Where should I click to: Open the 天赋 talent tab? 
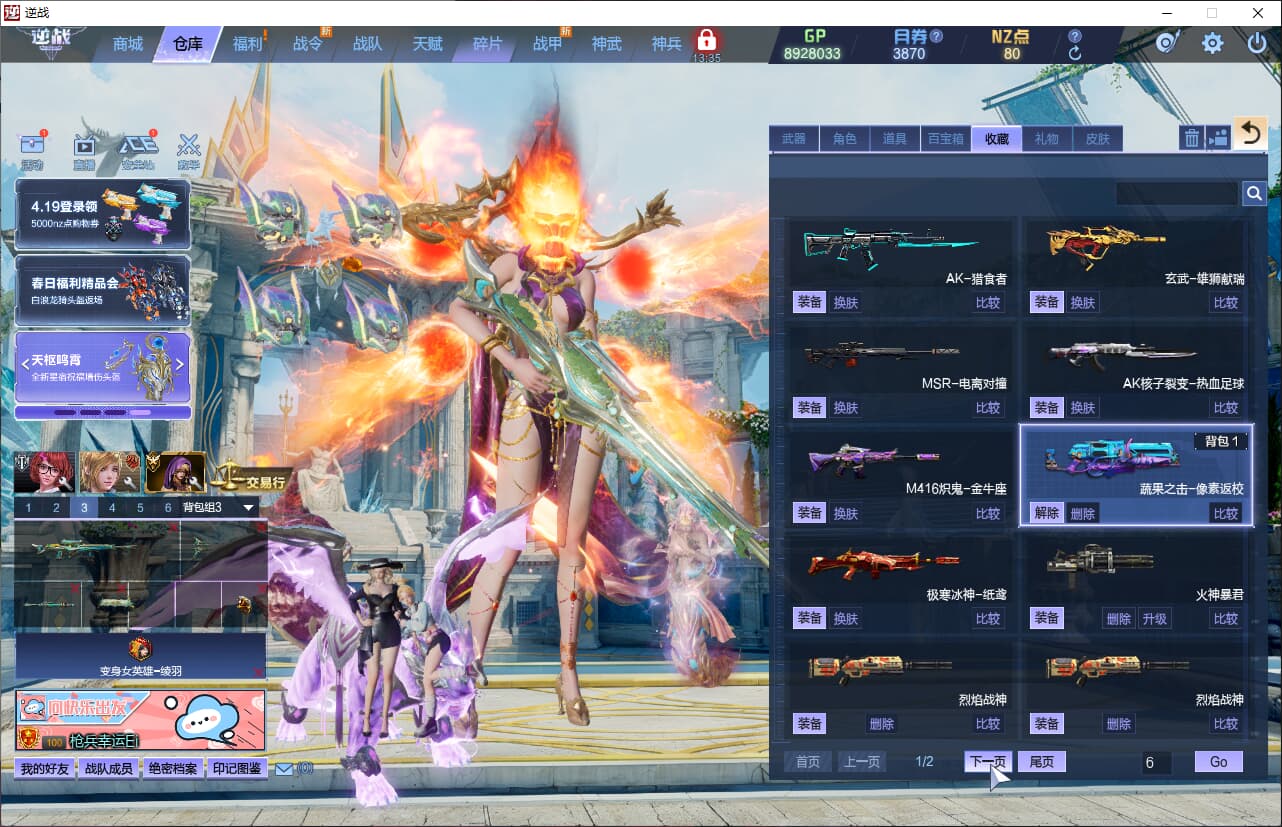pyautogui.click(x=428, y=44)
